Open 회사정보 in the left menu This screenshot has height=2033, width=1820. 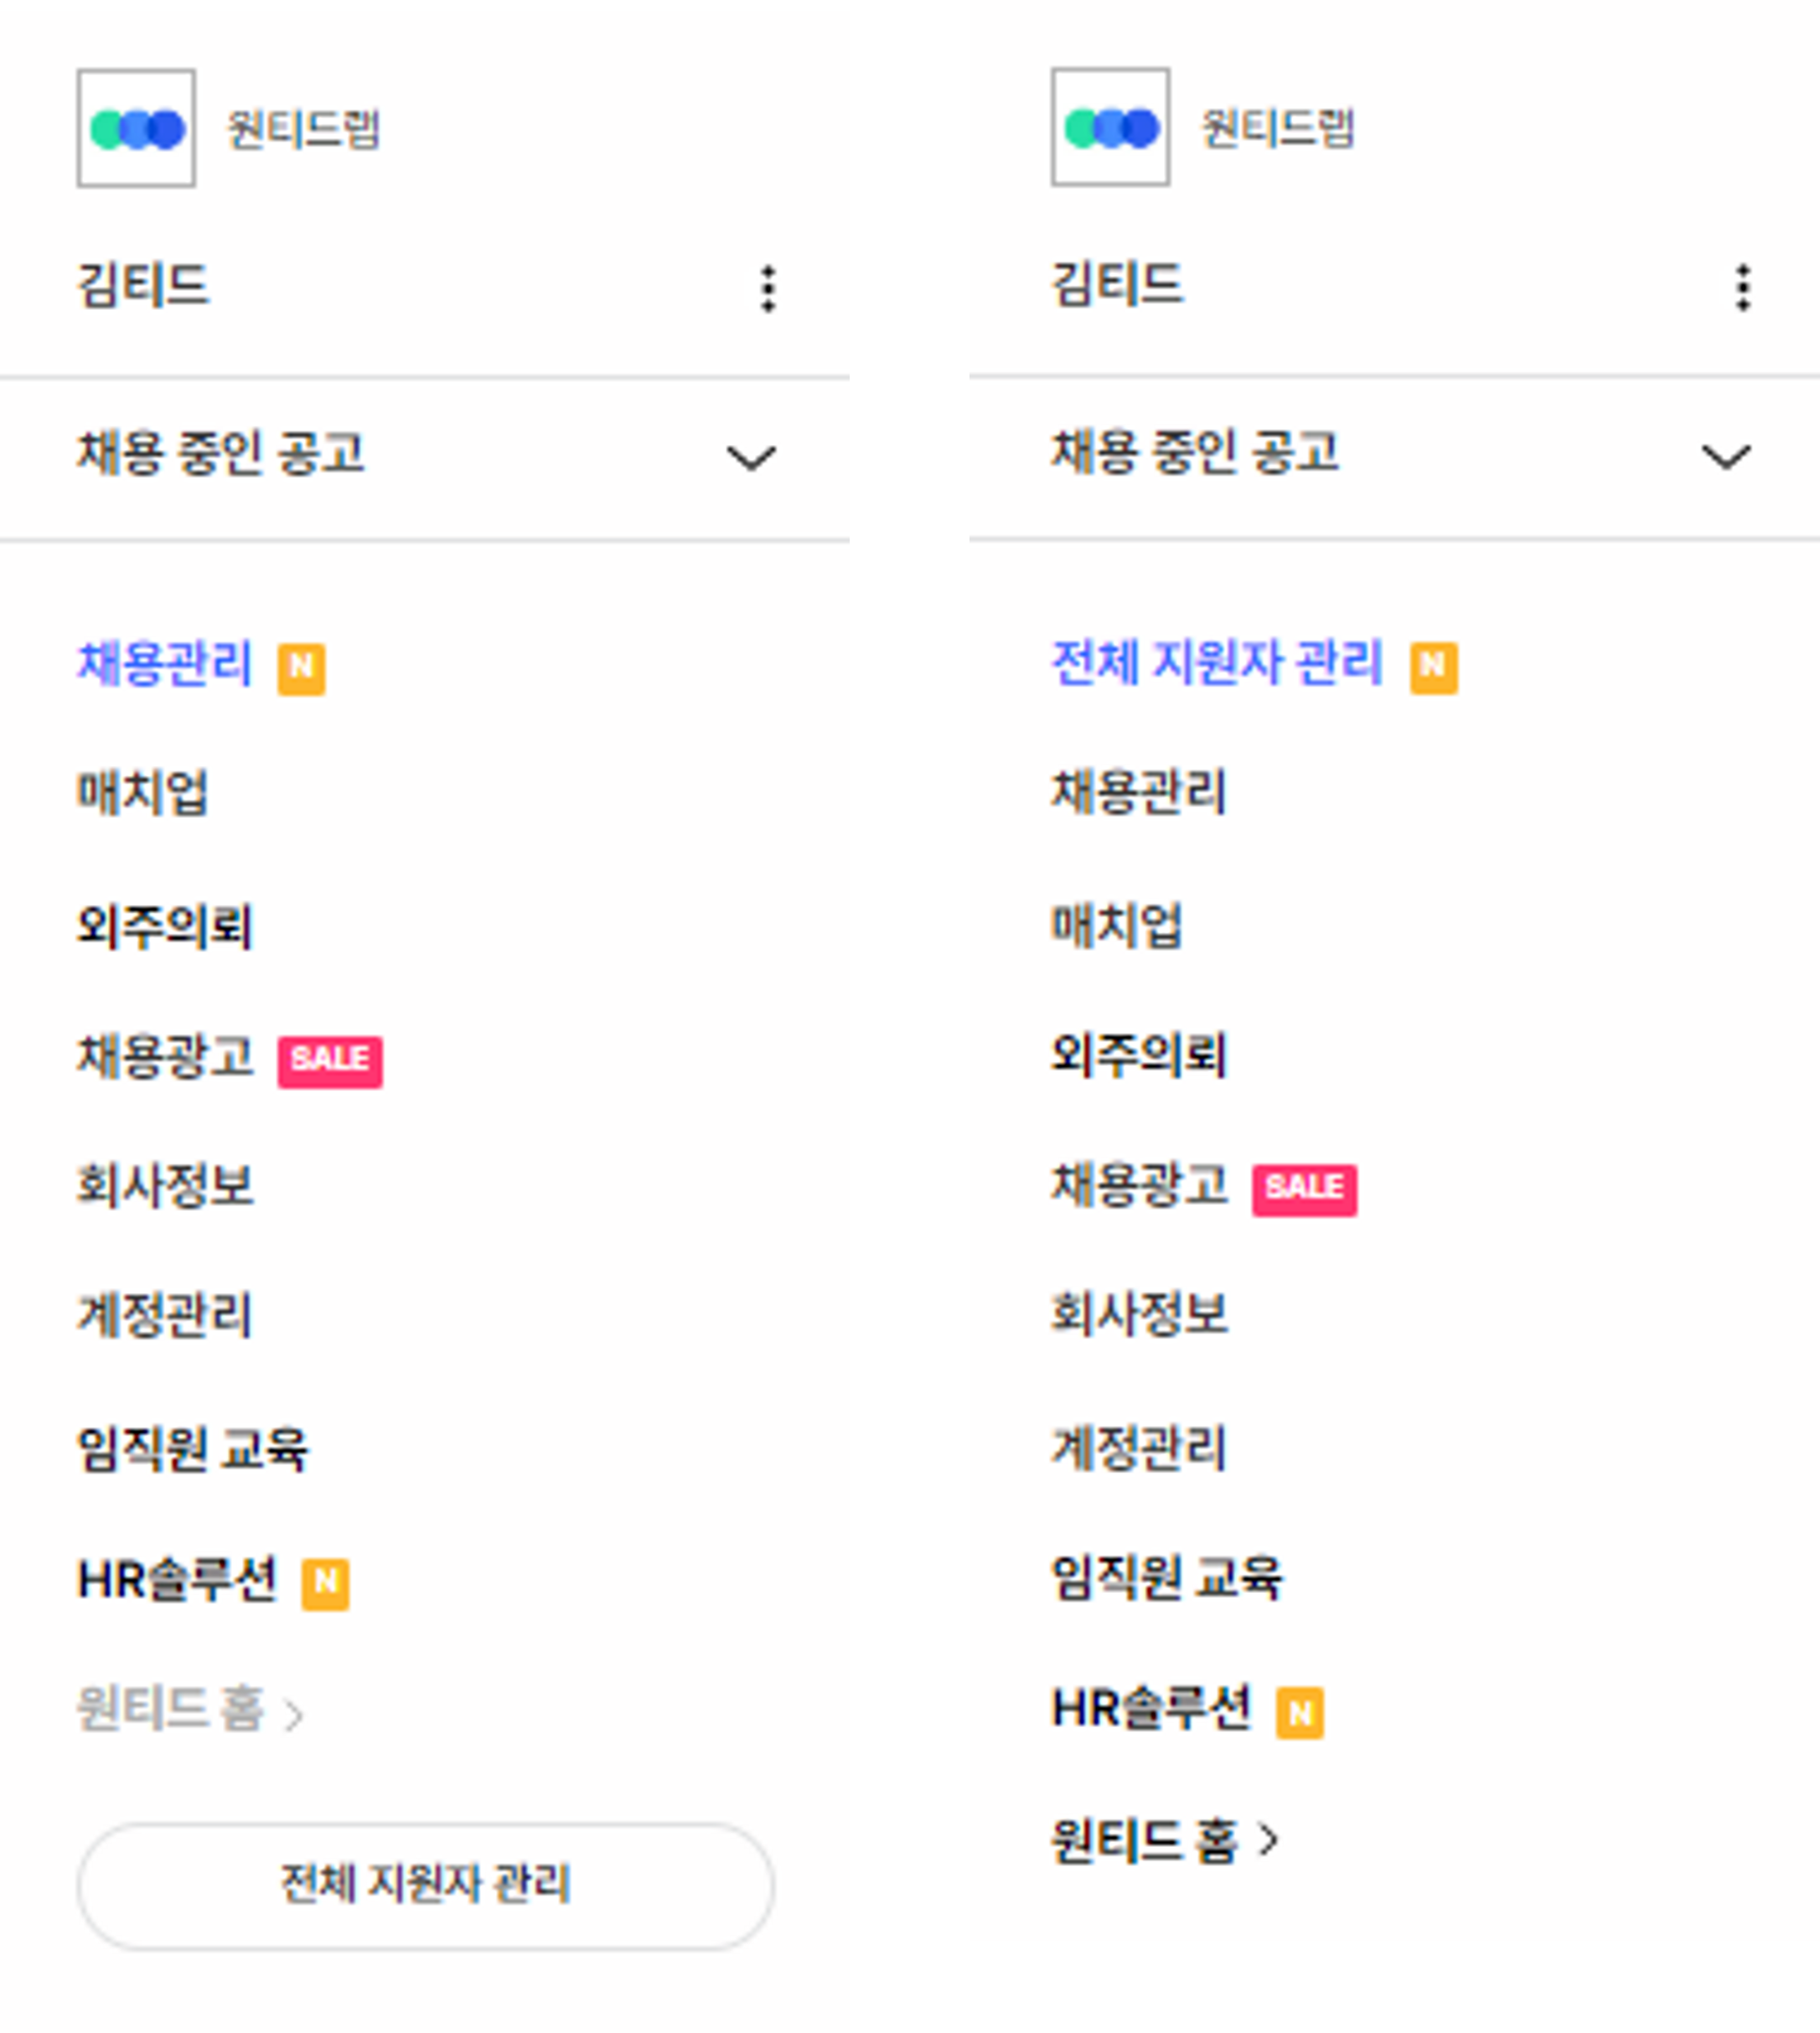pyautogui.click(x=165, y=1185)
